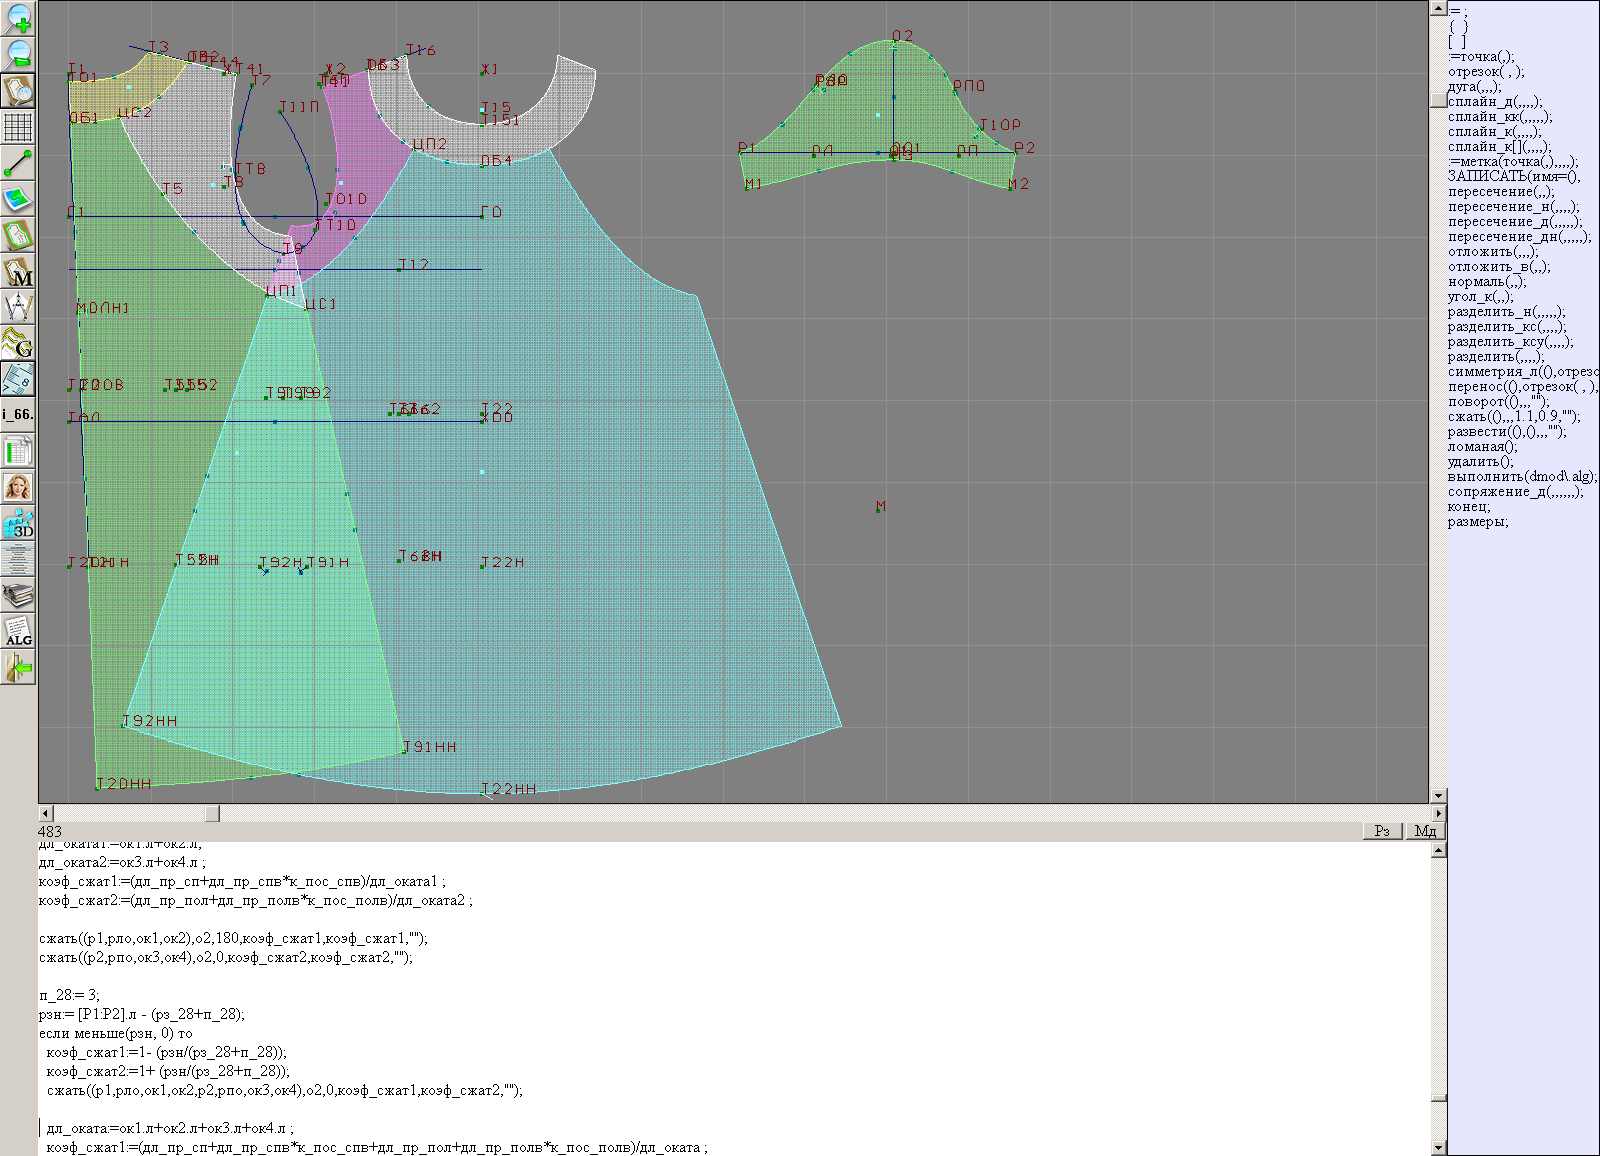The height and width of the screenshot is (1156, 1600).
Task: Click the zoom out magnifier icon
Action: (18, 54)
